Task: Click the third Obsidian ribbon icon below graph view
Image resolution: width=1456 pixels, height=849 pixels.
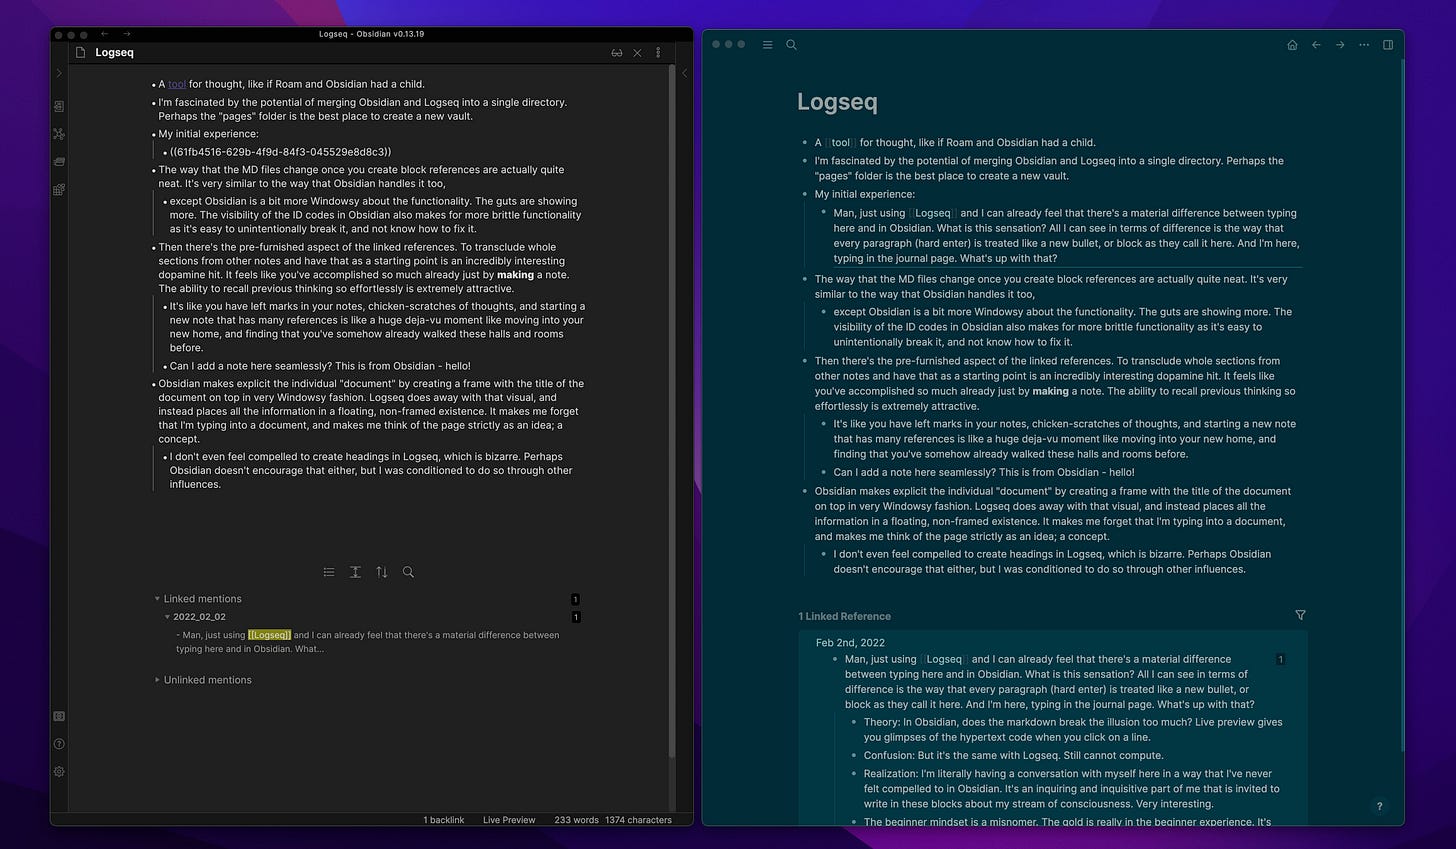Action: pos(59,162)
